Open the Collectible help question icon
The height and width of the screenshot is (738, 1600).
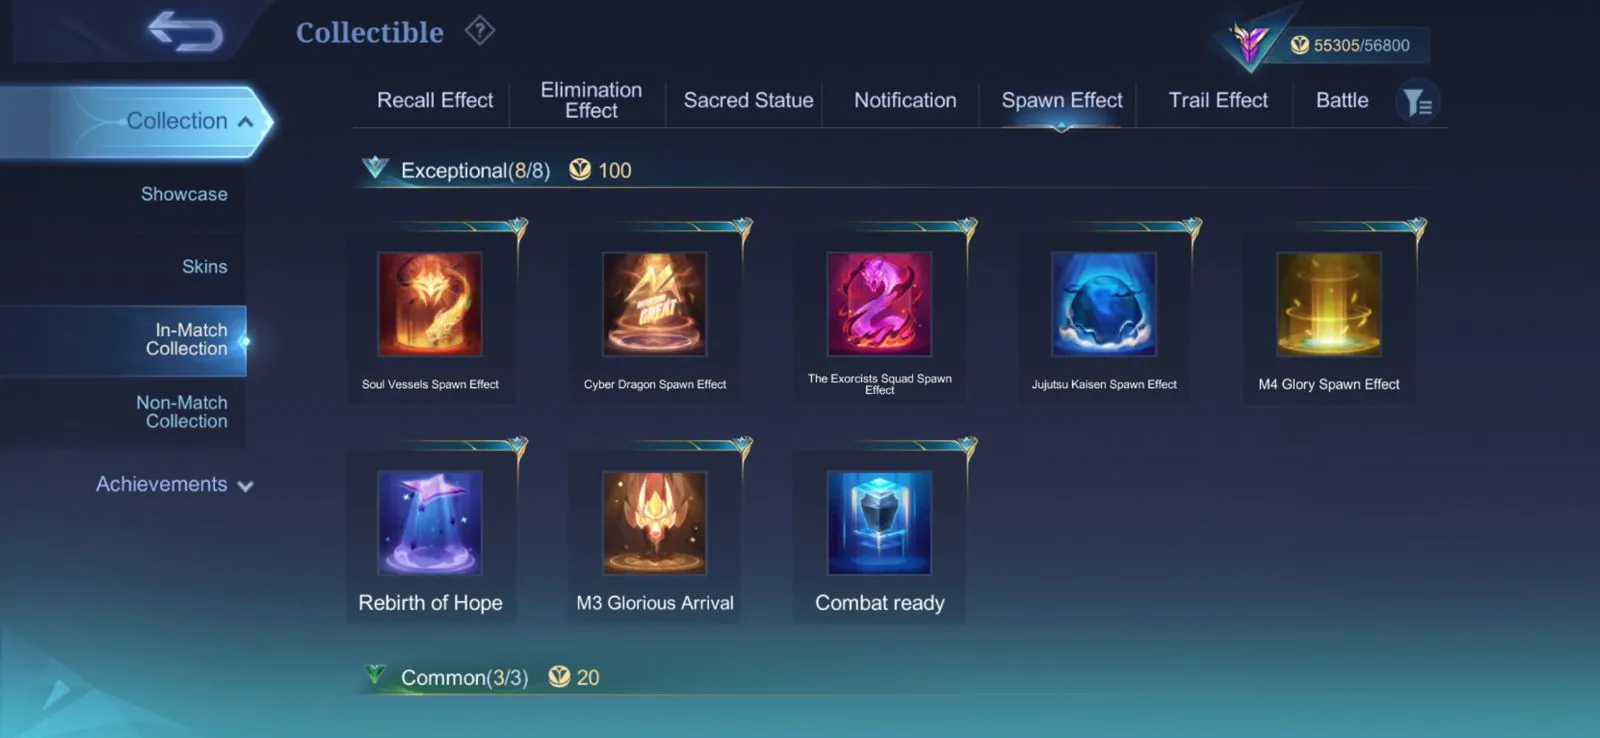click(480, 31)
